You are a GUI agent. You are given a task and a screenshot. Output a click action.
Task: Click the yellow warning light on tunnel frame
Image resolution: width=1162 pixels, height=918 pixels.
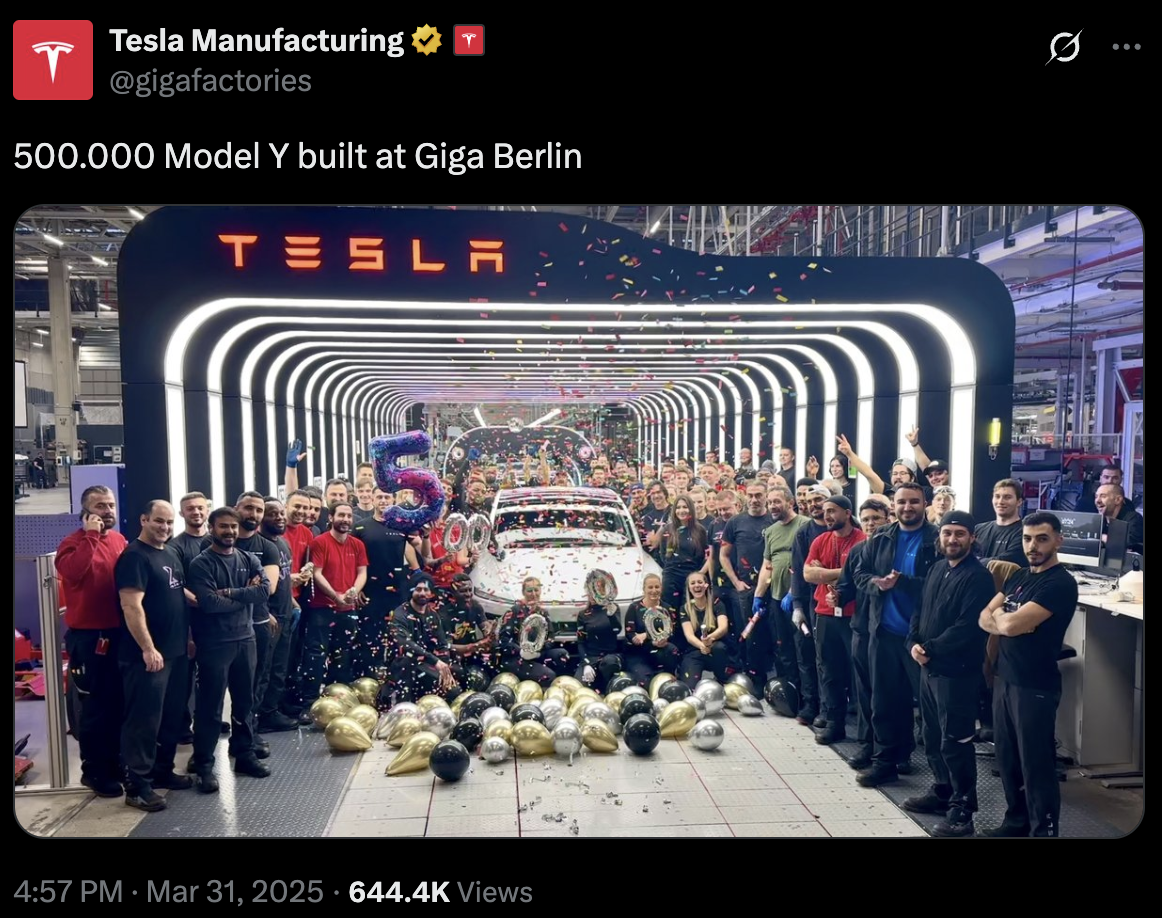point(994,435)
